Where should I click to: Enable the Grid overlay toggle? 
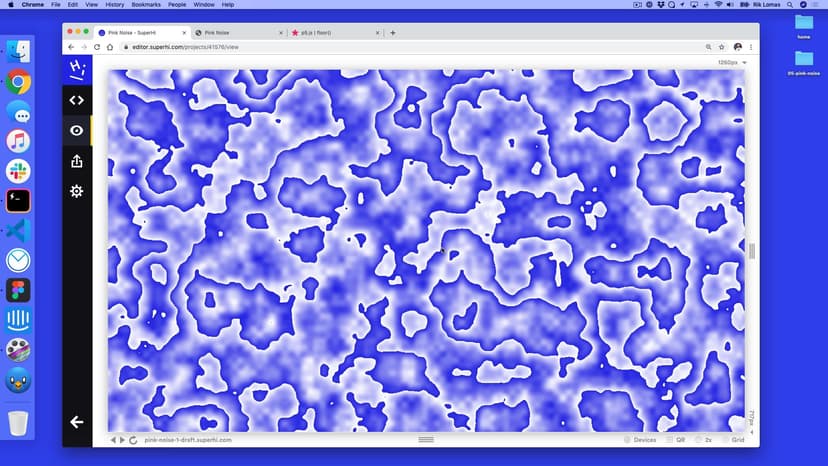(732, 440)
